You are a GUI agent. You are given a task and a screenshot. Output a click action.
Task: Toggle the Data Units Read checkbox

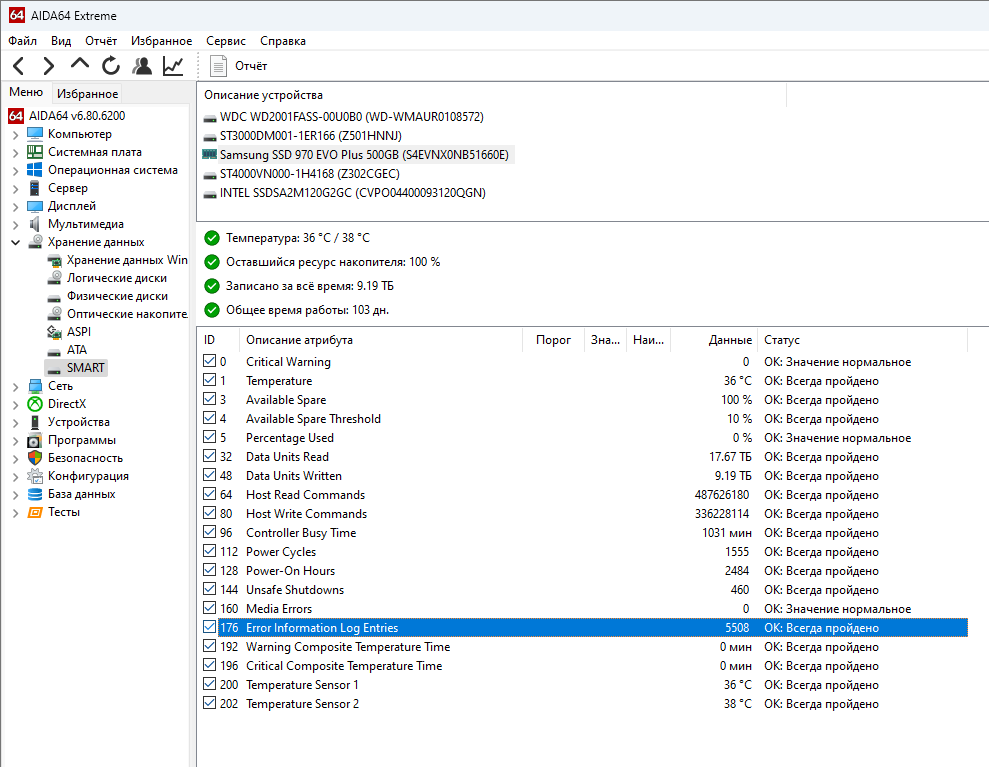(209, 455)
